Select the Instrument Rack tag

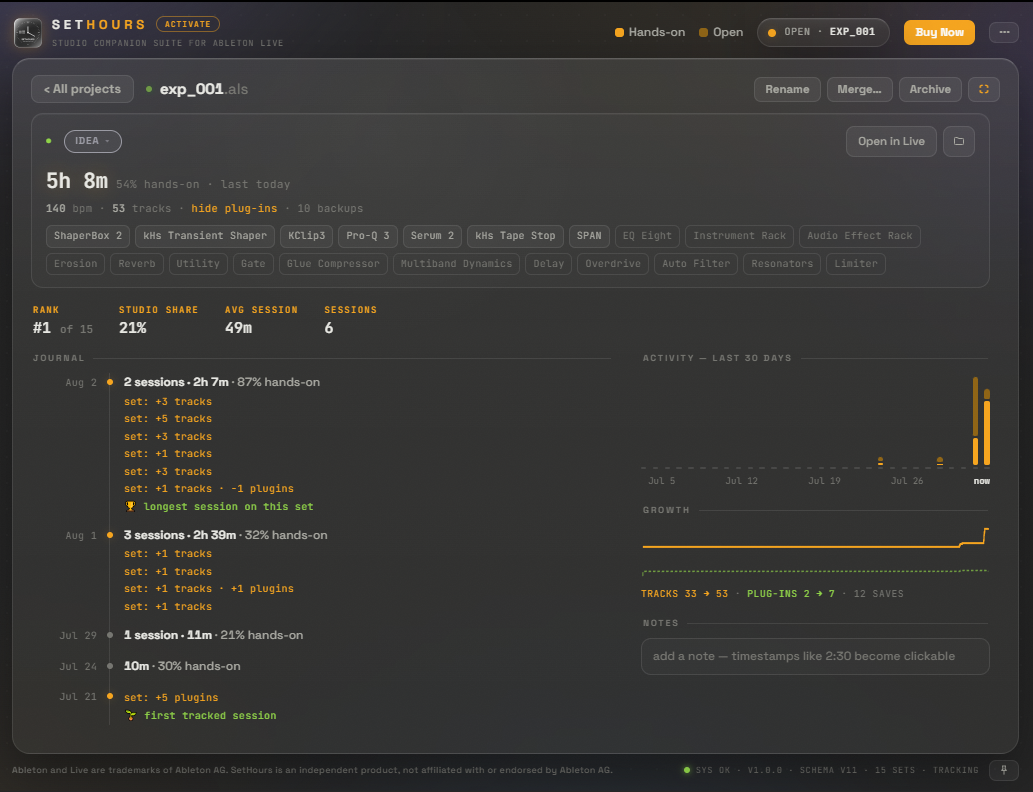click(739, 236)
